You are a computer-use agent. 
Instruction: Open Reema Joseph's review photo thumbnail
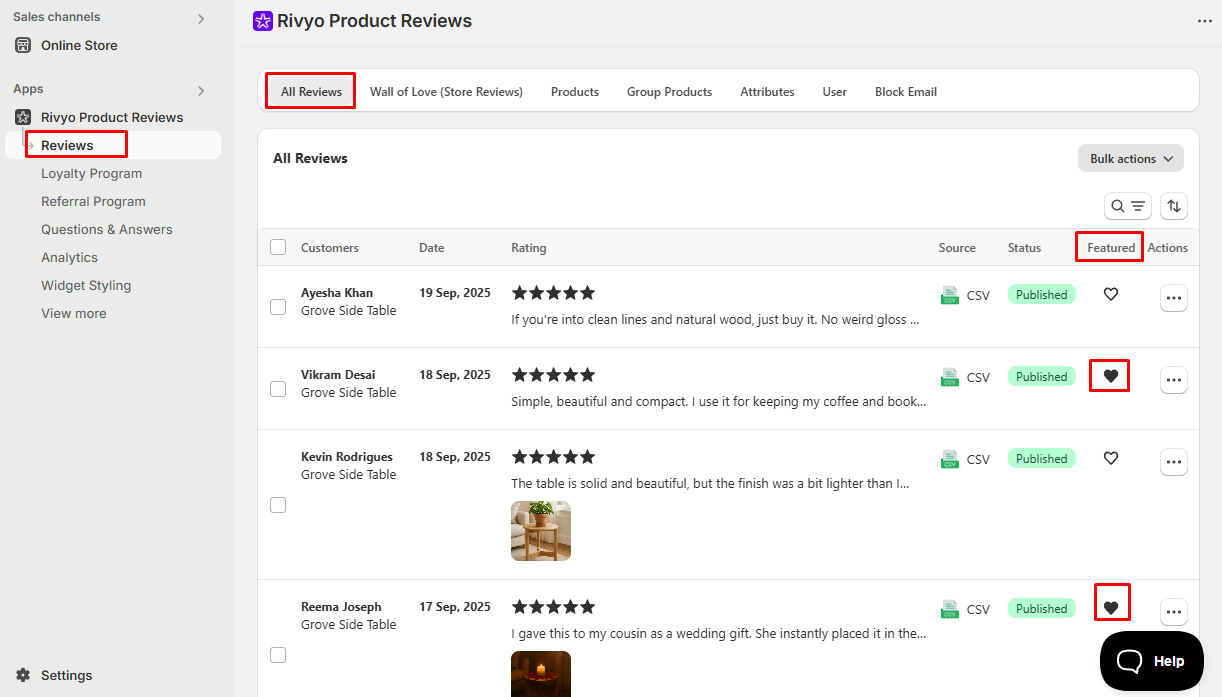[541, 674]
